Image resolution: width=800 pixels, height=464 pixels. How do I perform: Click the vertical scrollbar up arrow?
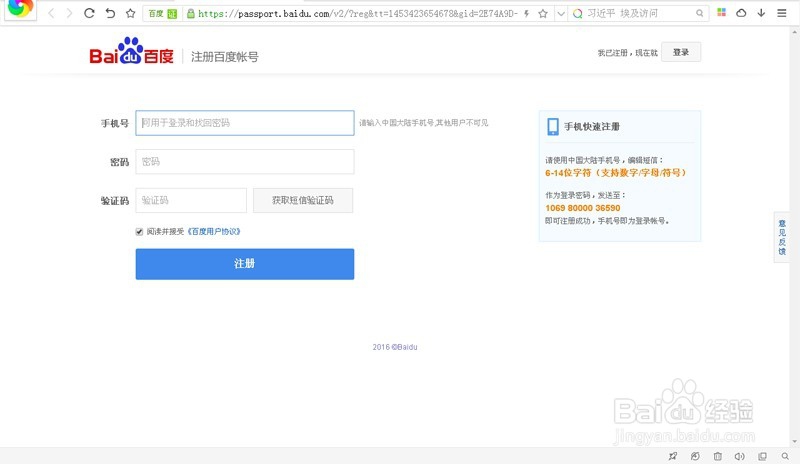(x=795, y=32)
